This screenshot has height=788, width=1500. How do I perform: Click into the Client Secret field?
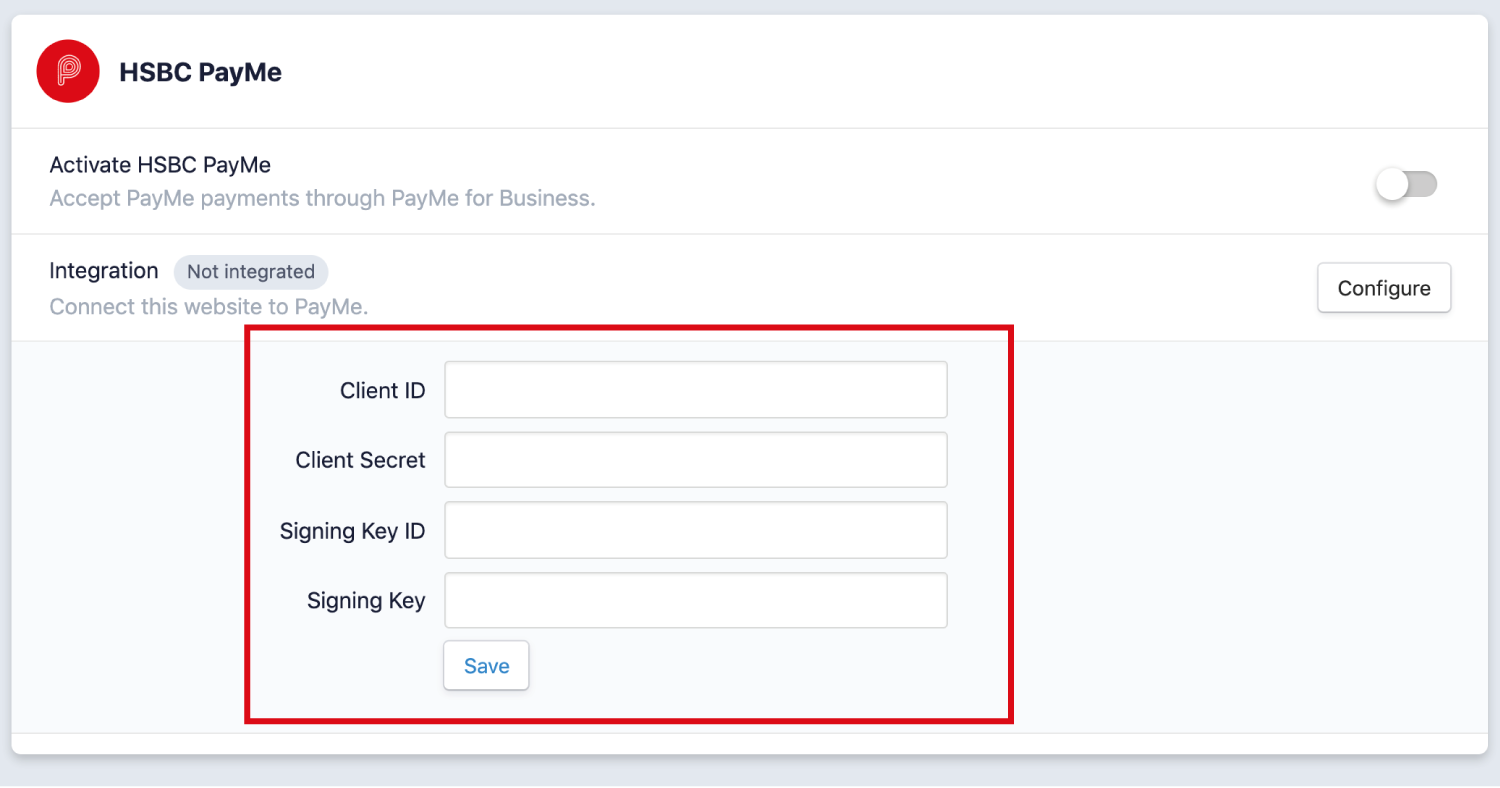point(695,460)
